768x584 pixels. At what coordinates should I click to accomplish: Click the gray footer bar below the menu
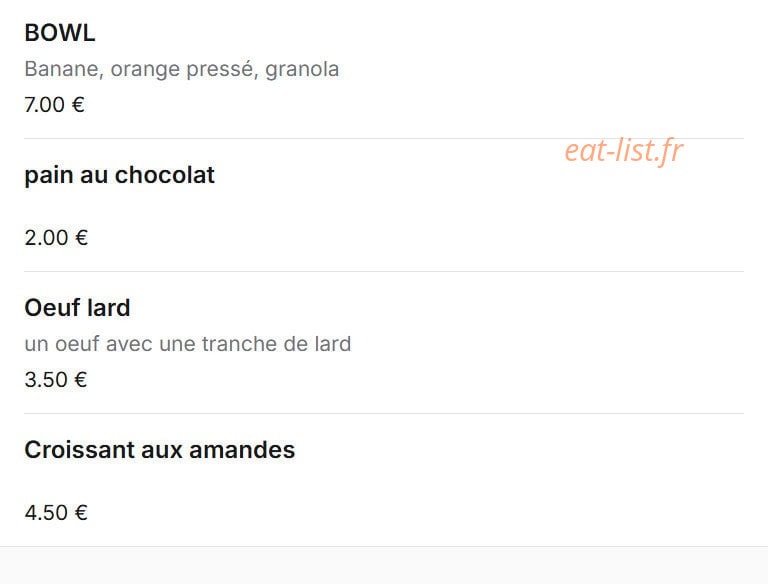point(384,565)
